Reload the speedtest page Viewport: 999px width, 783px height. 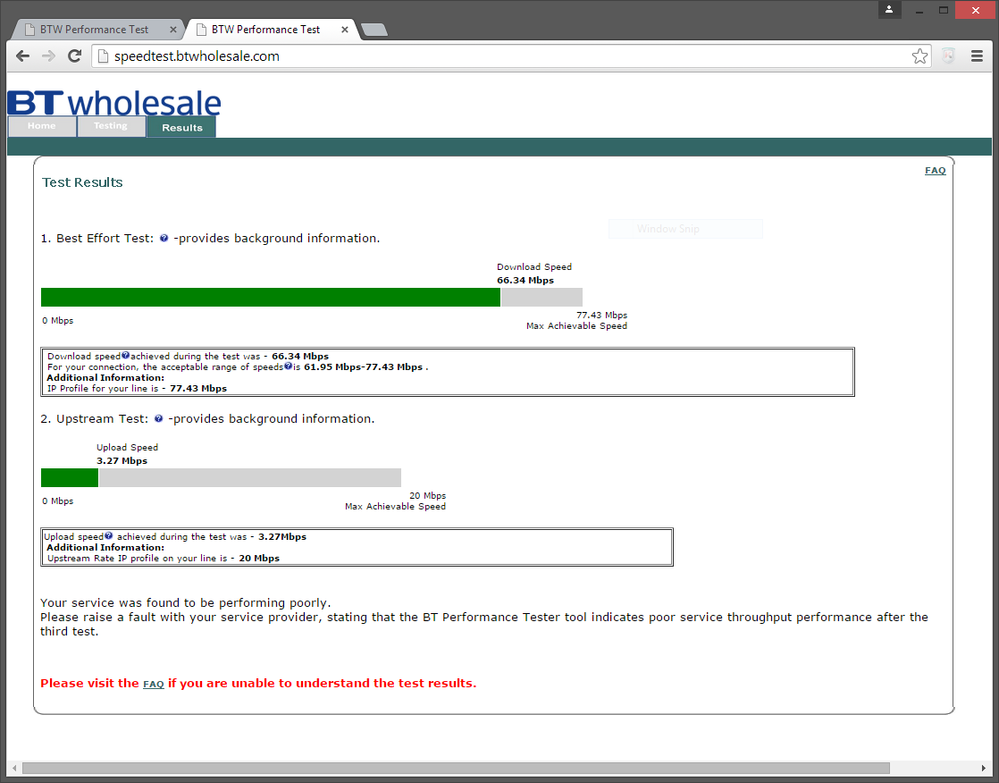tap(75, 56)
